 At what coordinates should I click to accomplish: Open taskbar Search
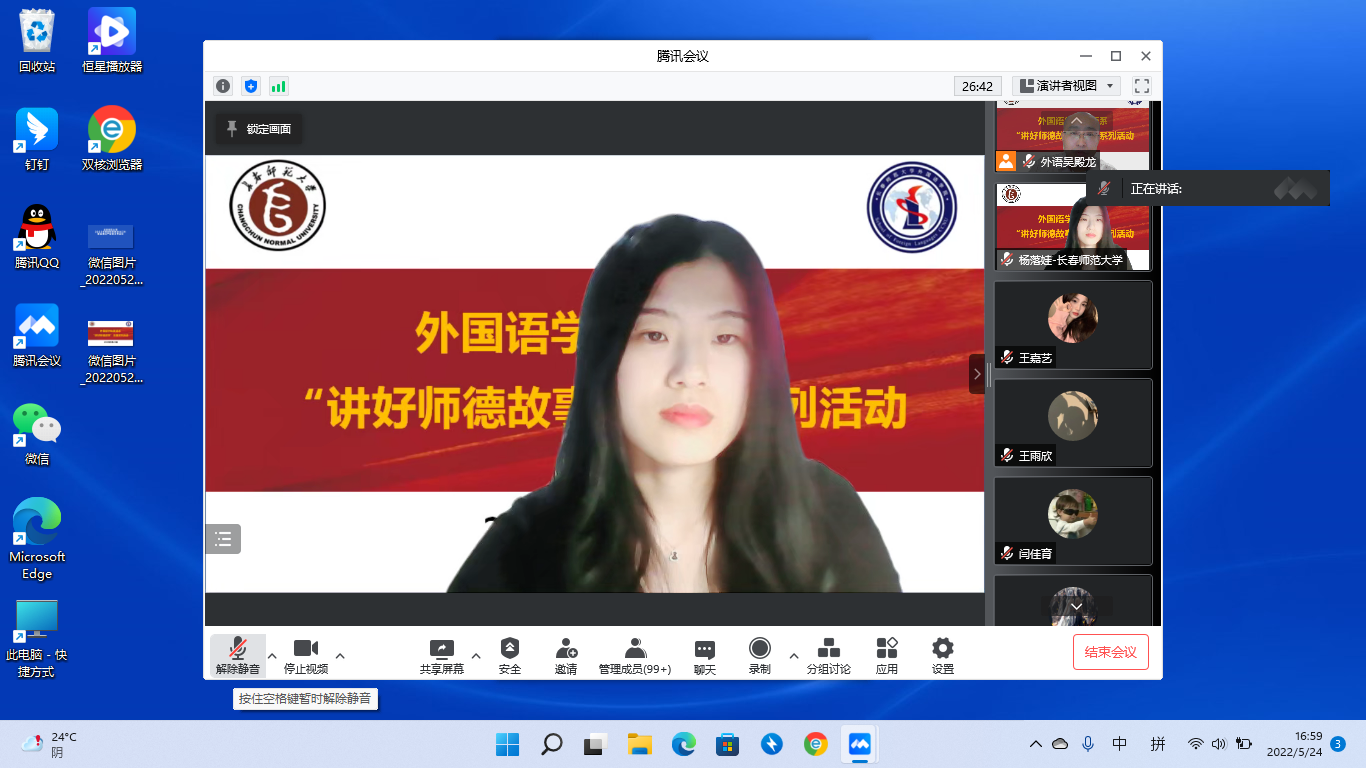(551, 744)
